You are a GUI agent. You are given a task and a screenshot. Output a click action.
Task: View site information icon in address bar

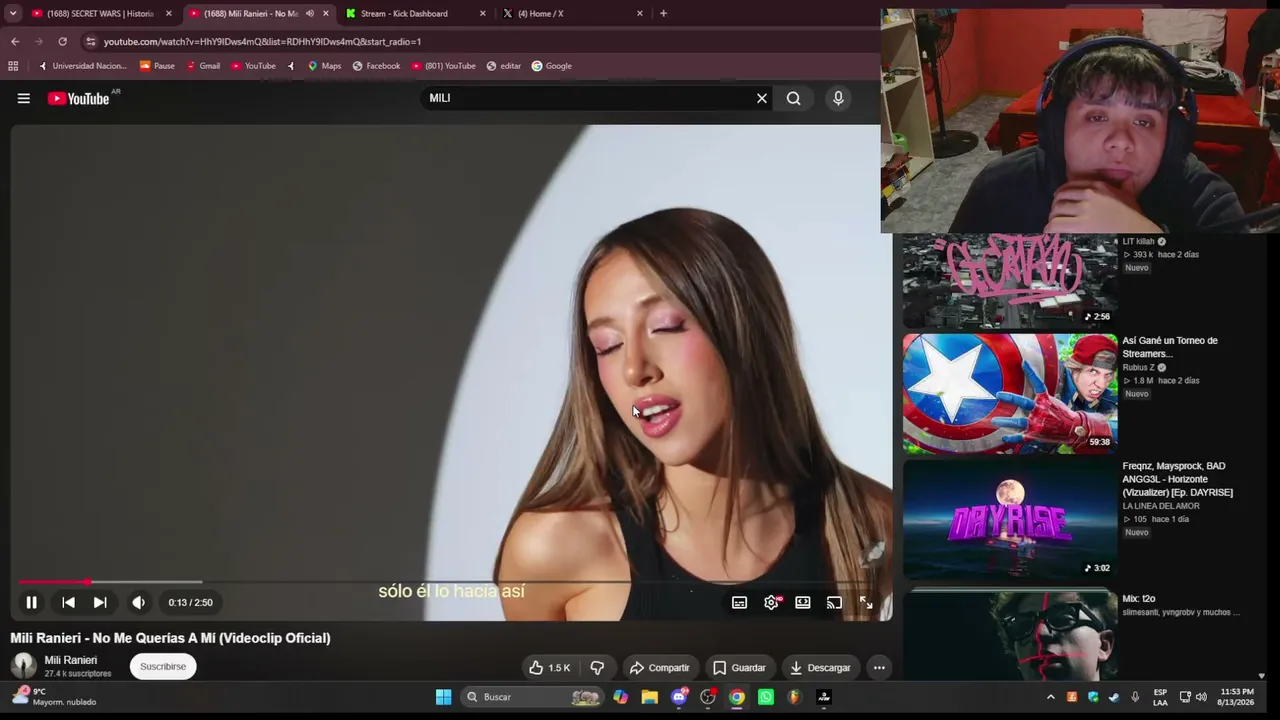click(91, 42)
